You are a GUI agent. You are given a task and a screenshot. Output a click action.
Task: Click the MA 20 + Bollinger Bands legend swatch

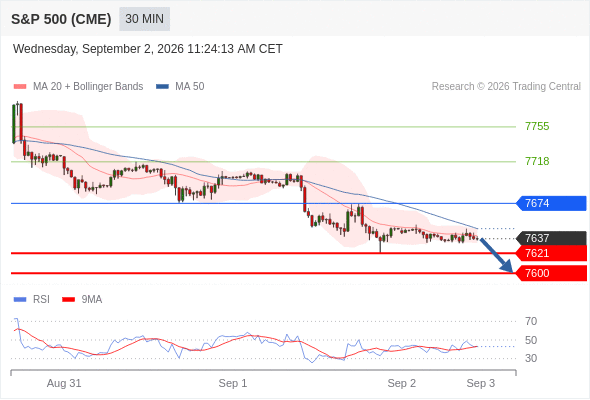[20, 87]
